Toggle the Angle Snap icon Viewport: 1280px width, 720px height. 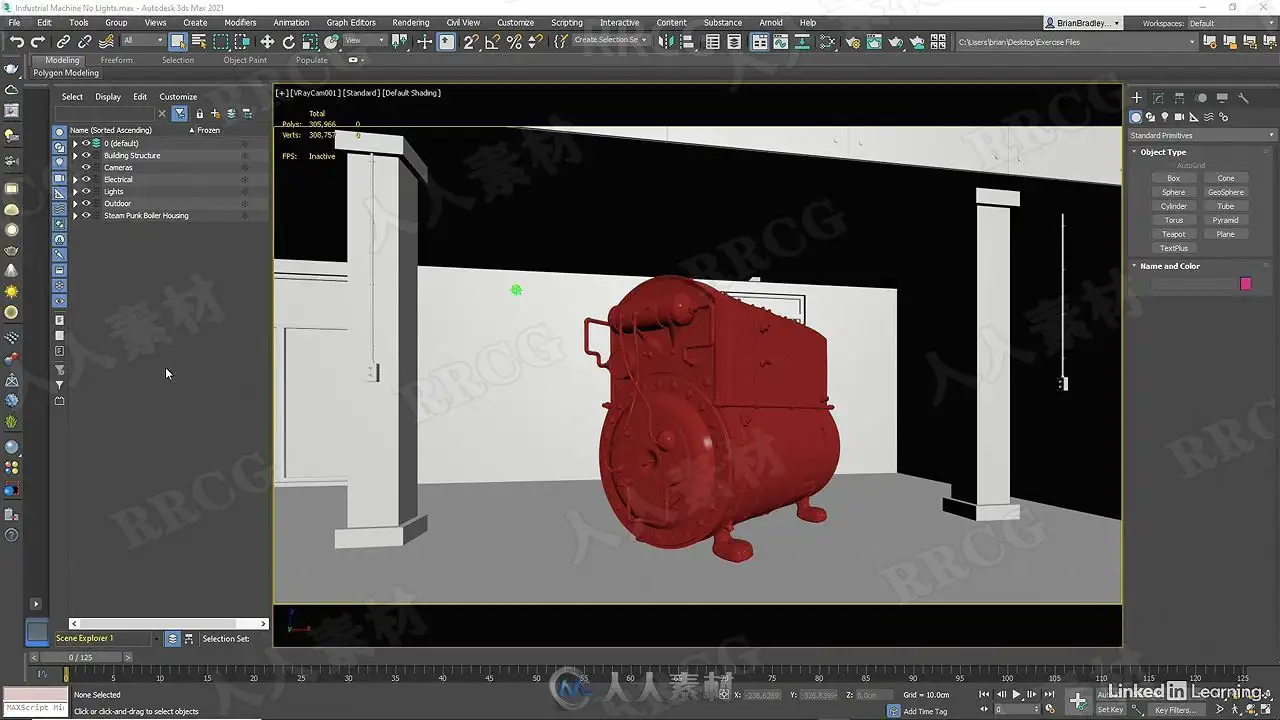pyautogui.click(x=492, y=41)
